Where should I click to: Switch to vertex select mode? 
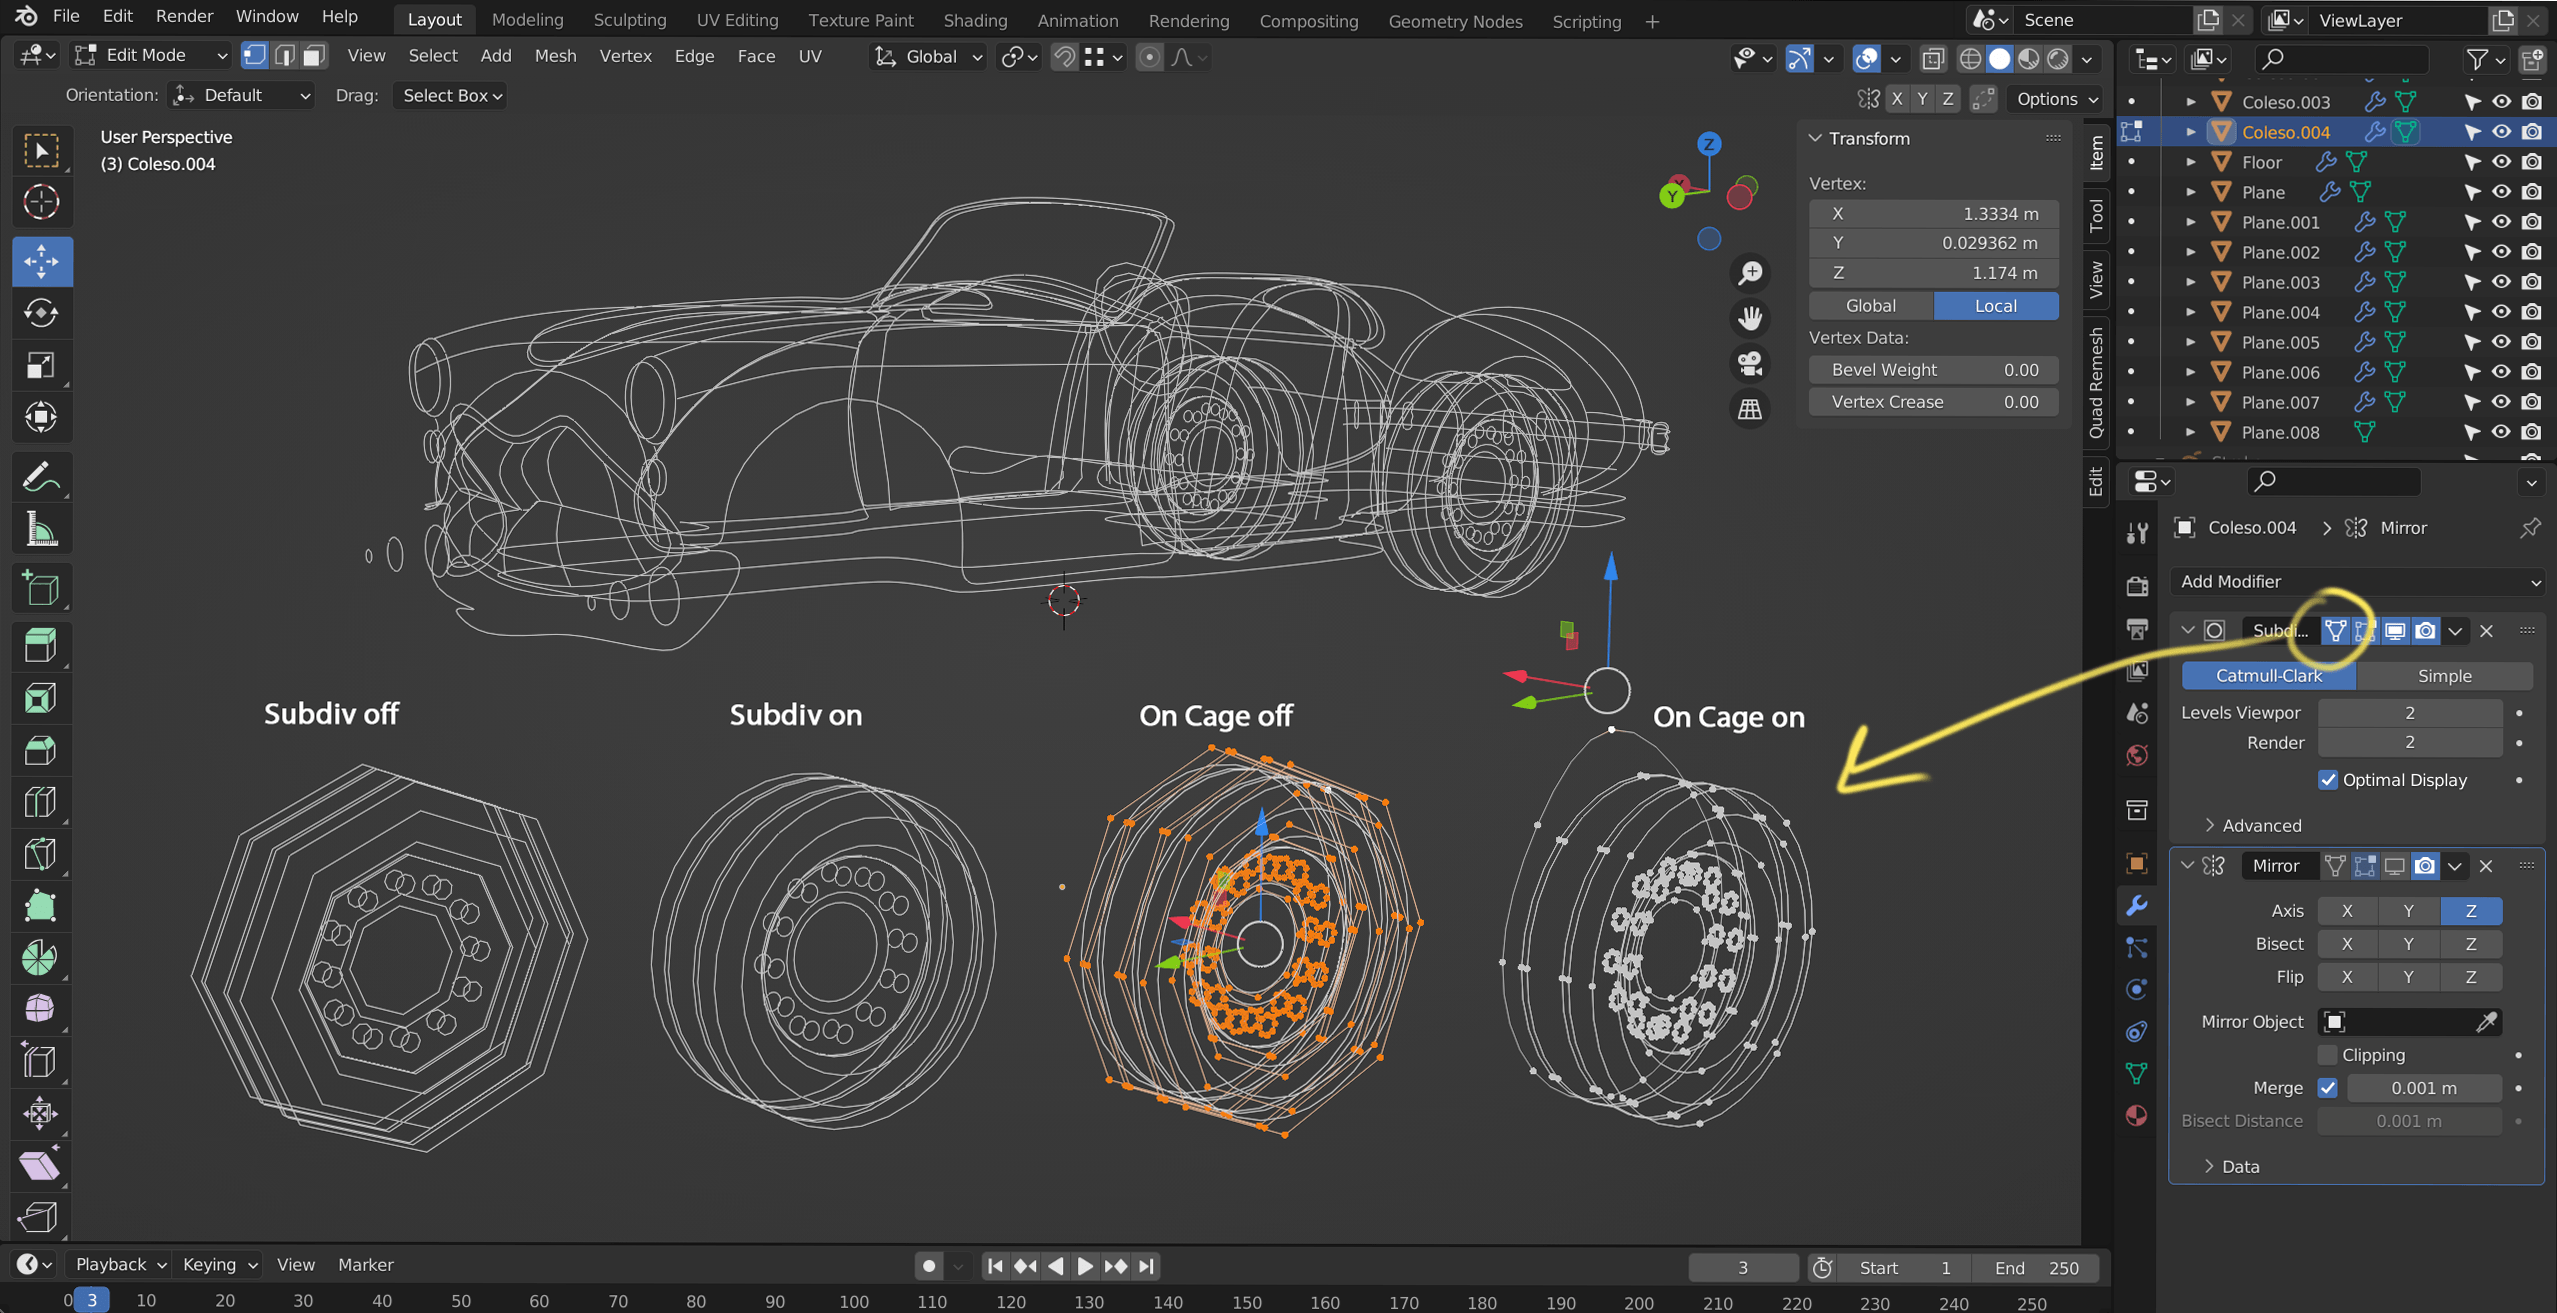[x=255, y=56]
